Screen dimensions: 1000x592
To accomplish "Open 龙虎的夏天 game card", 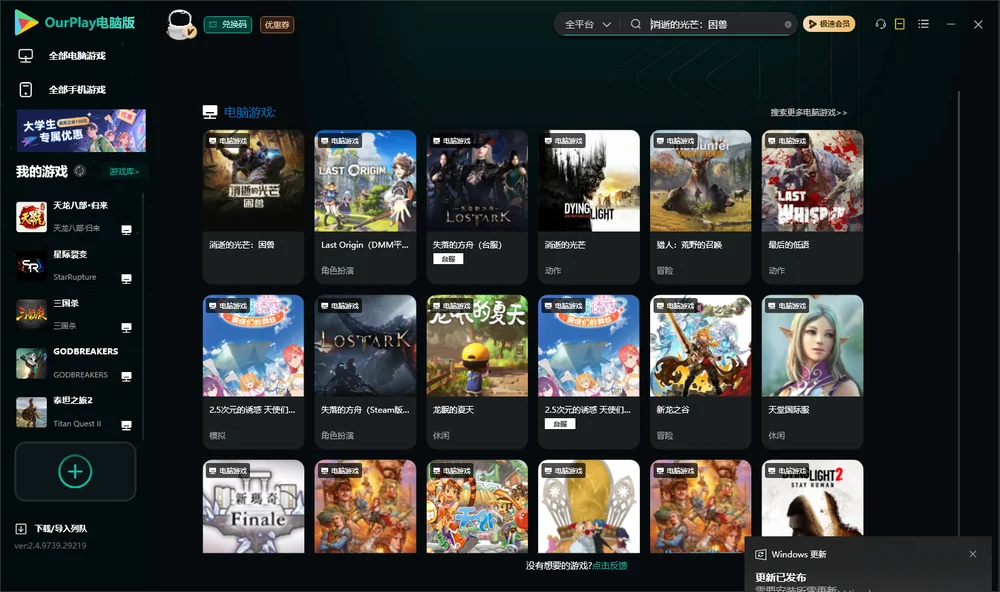I will coord(477,371).
